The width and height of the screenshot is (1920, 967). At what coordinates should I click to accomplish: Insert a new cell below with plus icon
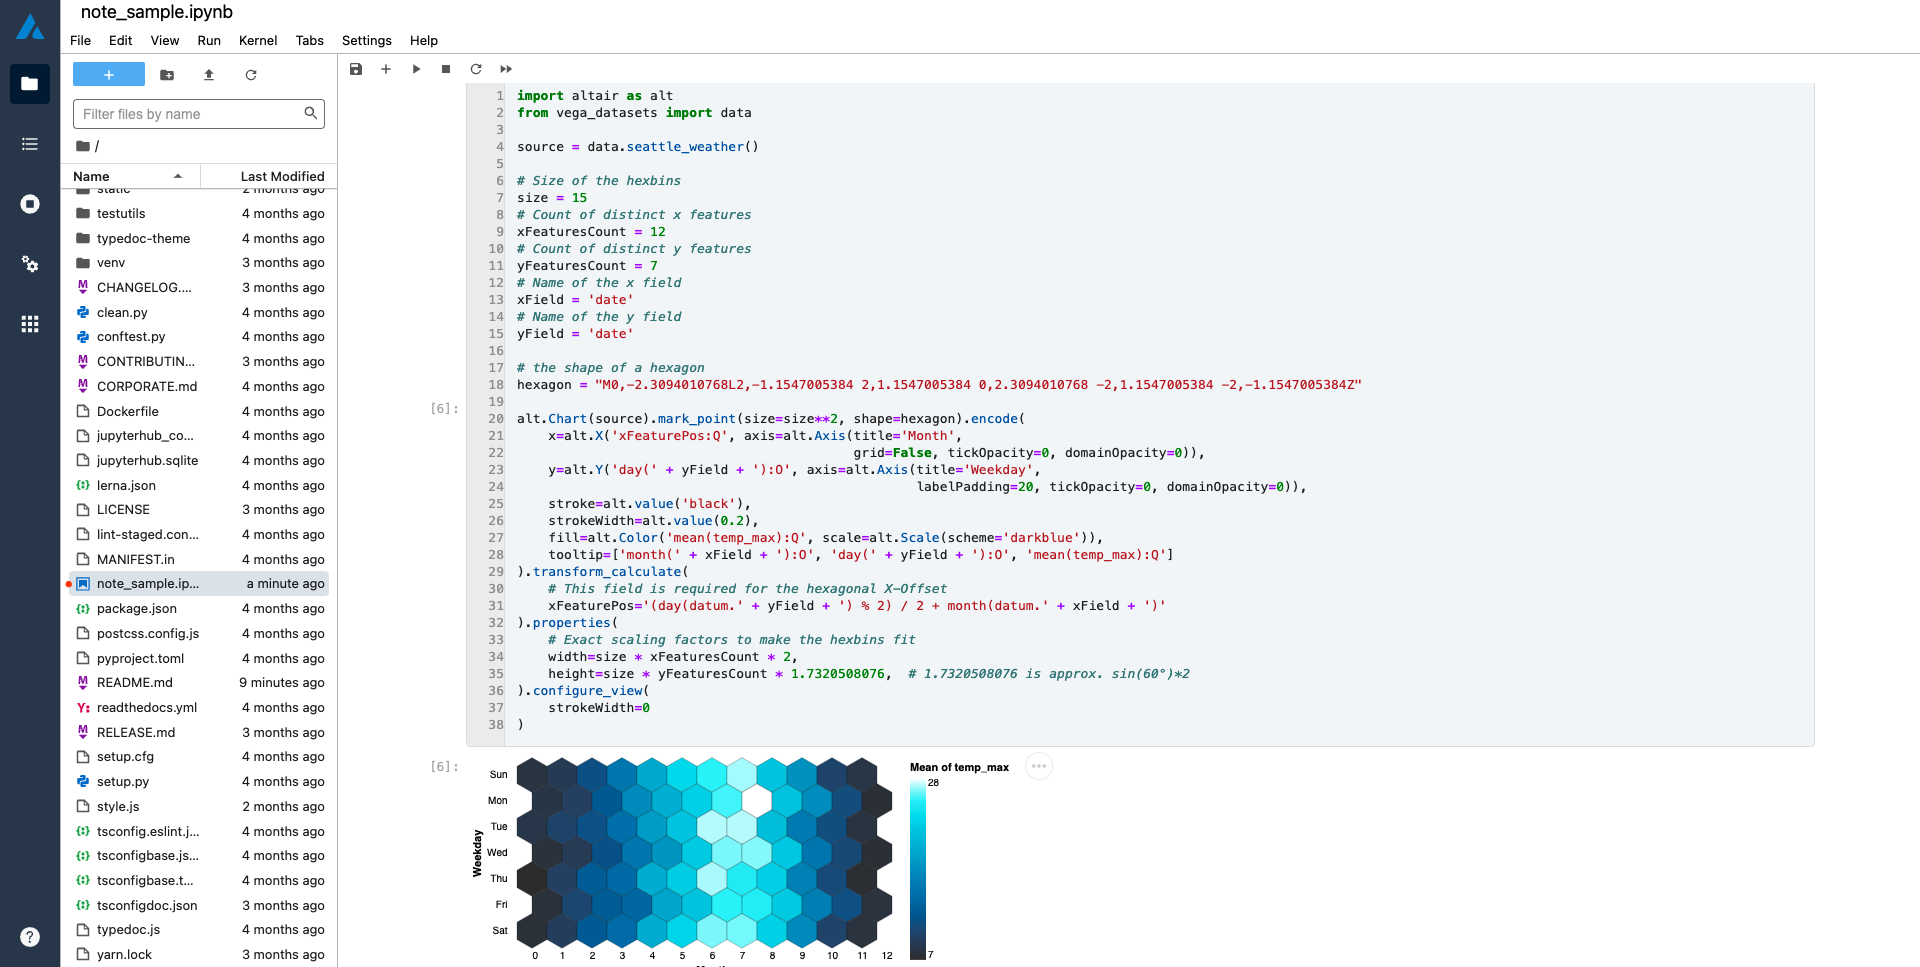pyautogui.click(x=386, y=69)
